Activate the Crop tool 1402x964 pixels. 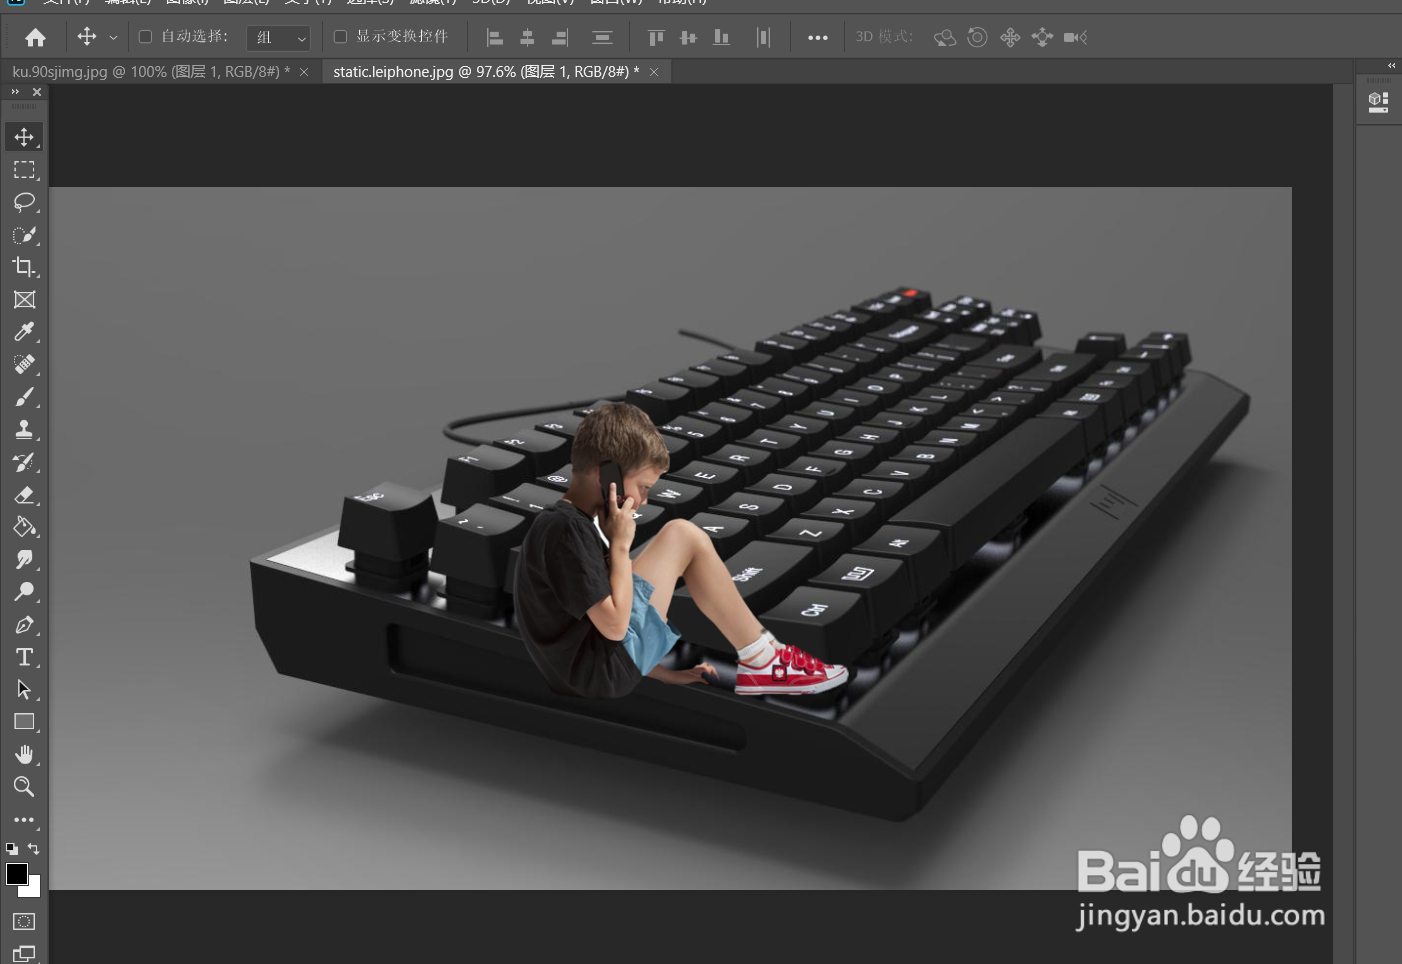coord(24,267)
